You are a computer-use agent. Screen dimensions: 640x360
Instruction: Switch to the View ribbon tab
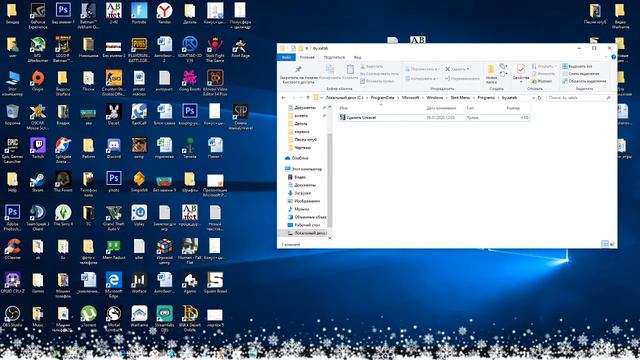click(358, 57)
